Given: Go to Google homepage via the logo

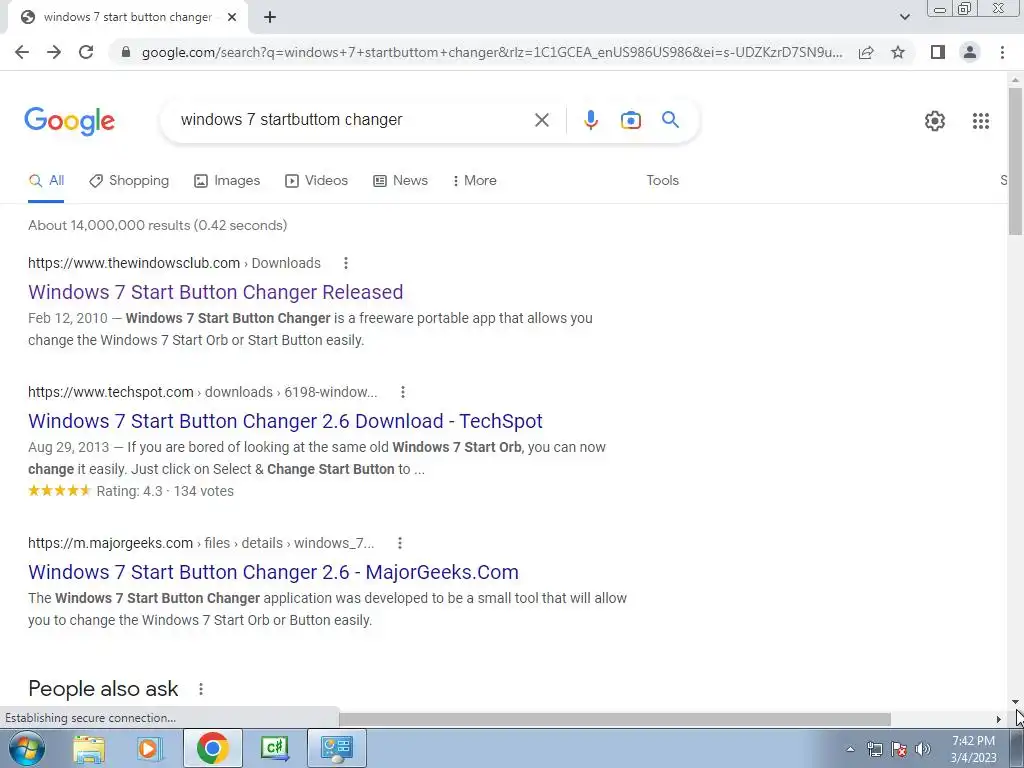Looking at the screenshot, I should (69, 121).
